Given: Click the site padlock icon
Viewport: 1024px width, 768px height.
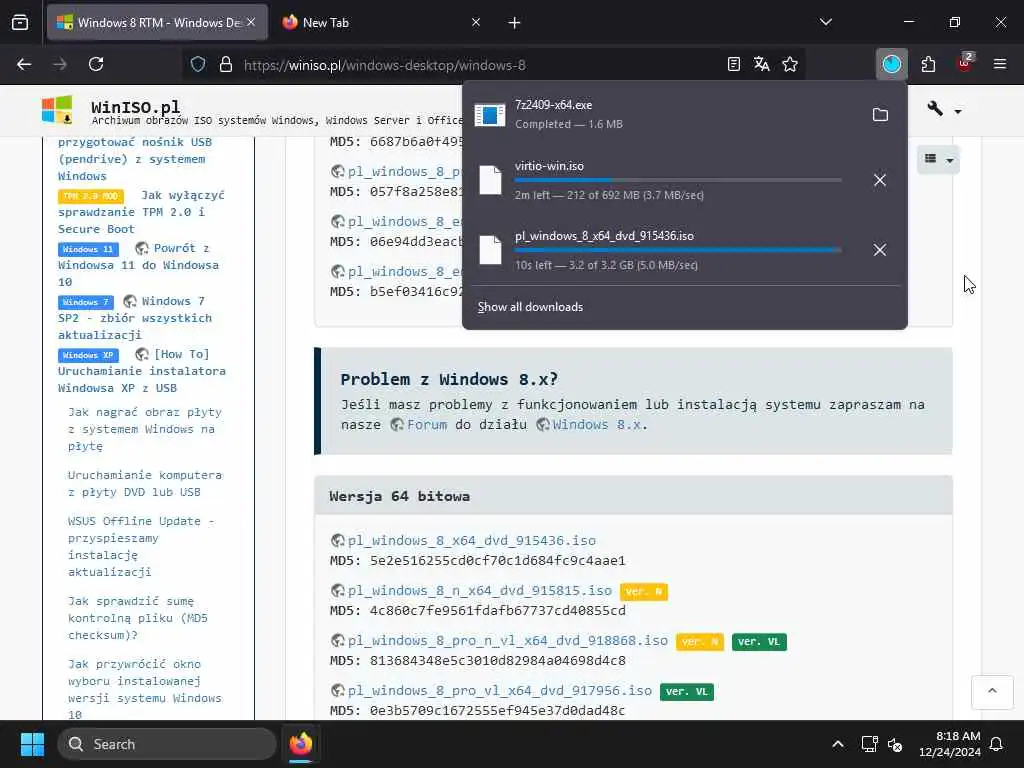Looking at the screenshot, I should point(226,64).
